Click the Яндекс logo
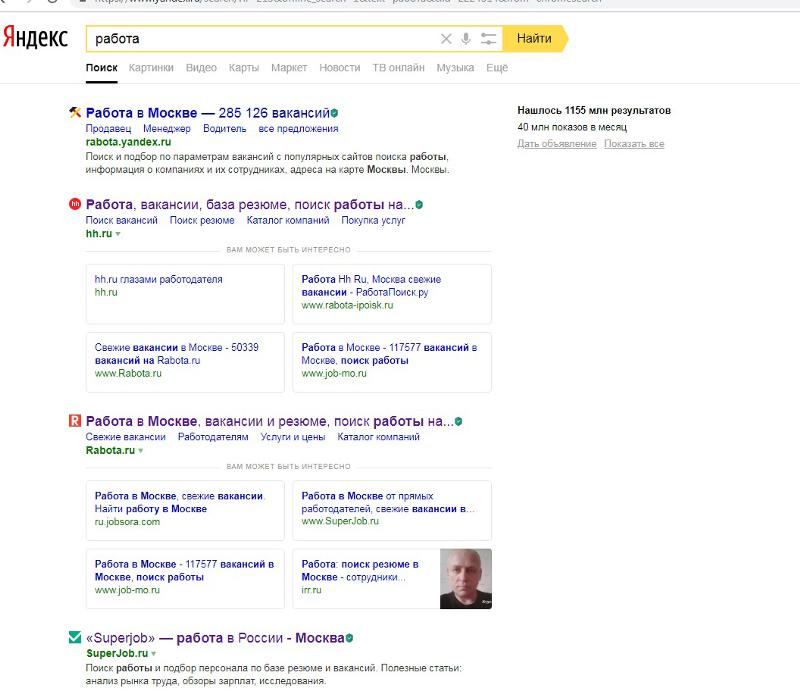800x698 pixels. (35, 37)
